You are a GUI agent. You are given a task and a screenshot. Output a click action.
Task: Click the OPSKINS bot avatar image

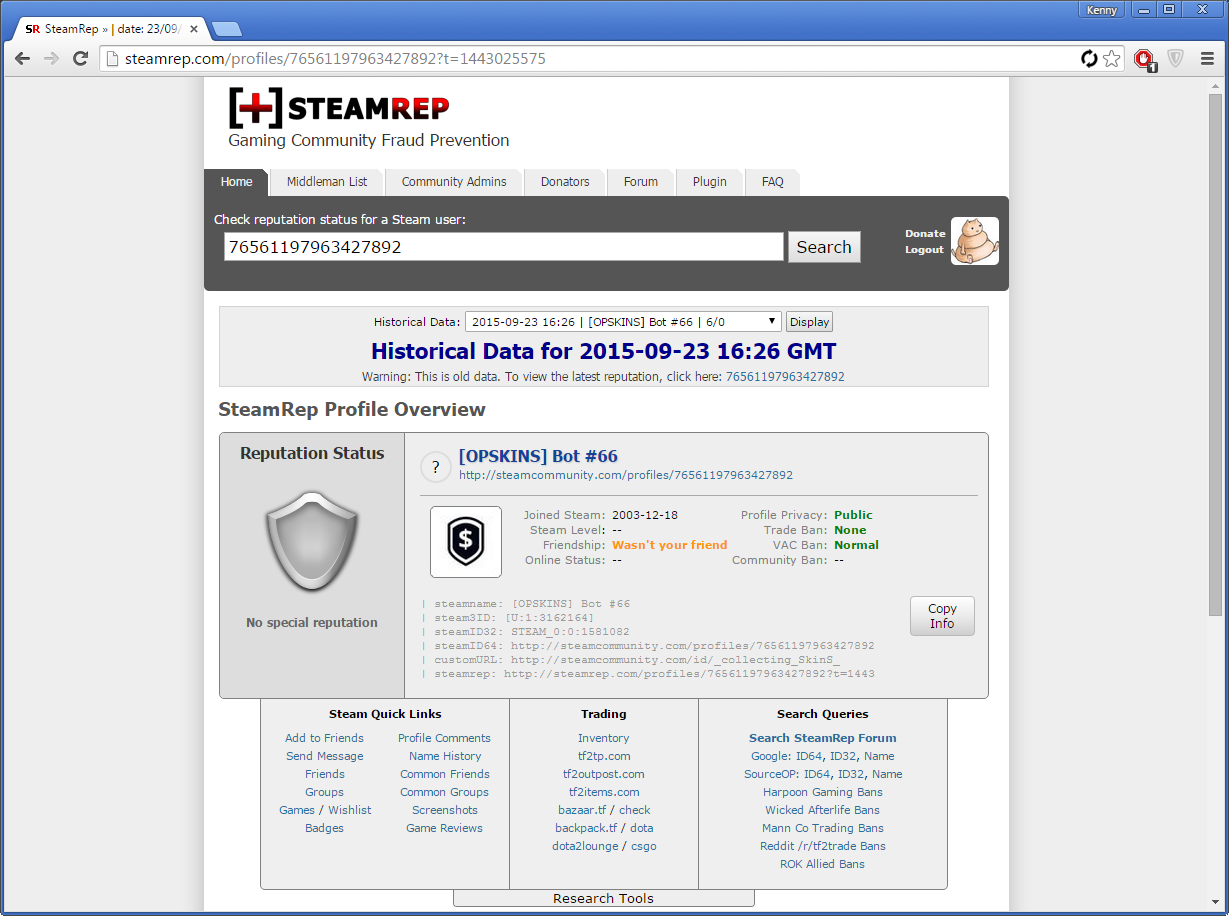(466, 542)
